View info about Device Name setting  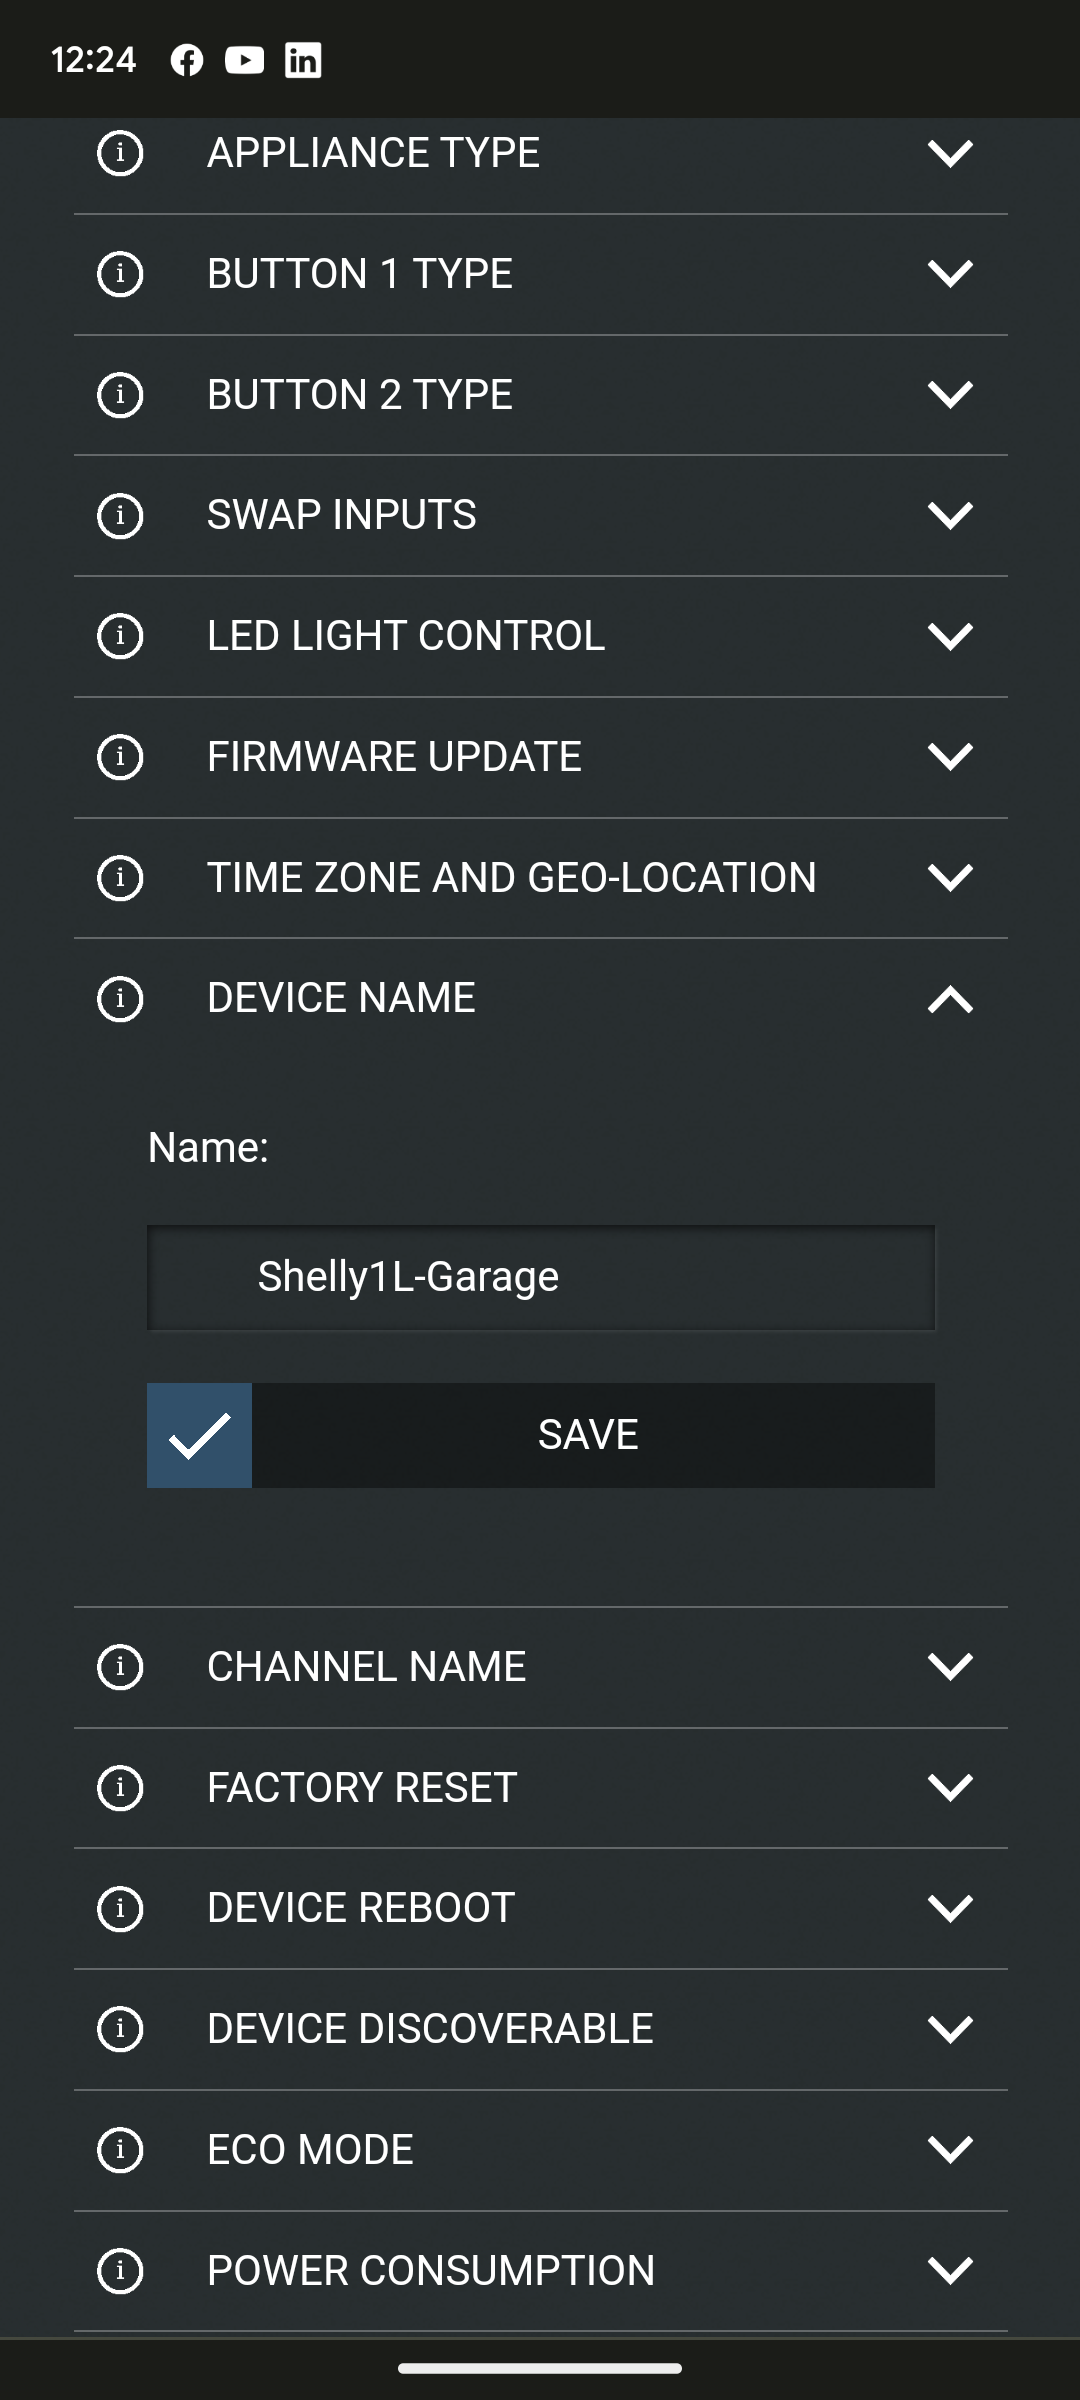[120, 998]
